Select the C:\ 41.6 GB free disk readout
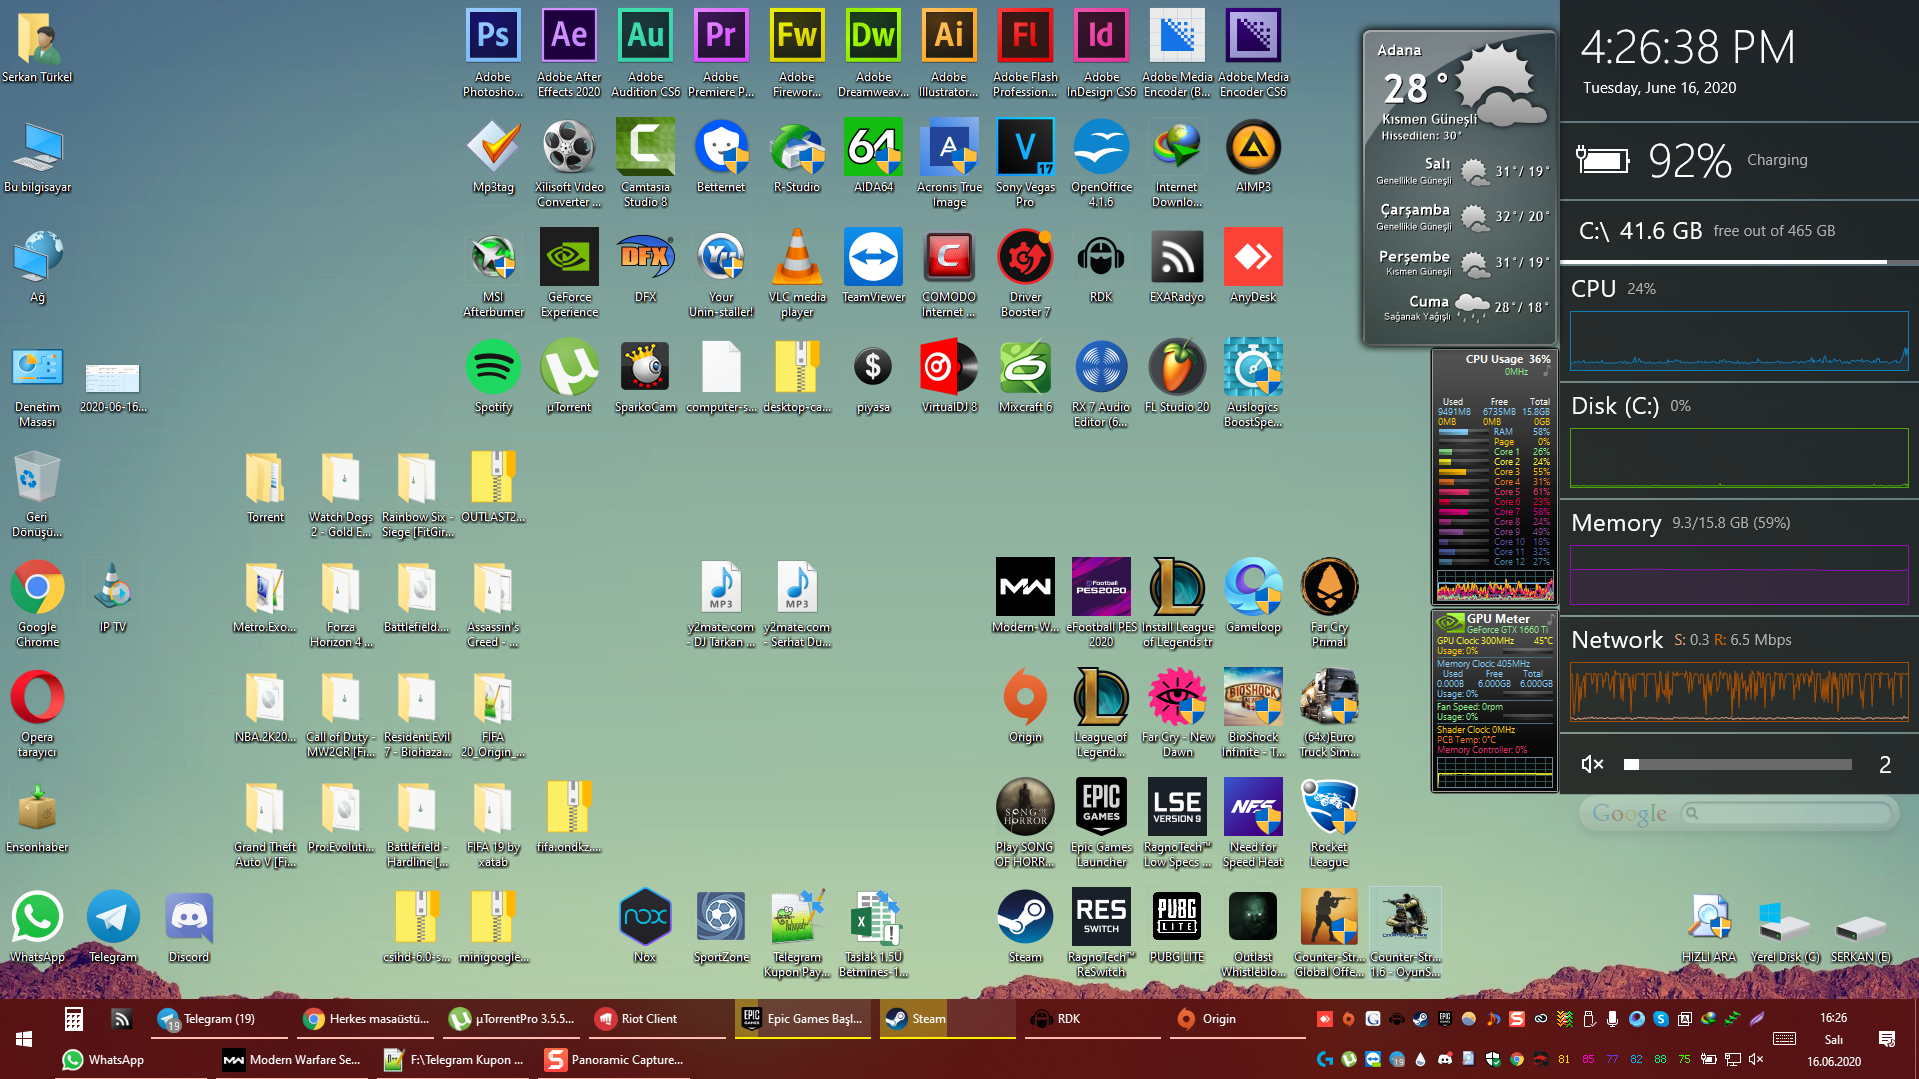Screen dimensions: 1919x1079 click(x=1708, y=231)
